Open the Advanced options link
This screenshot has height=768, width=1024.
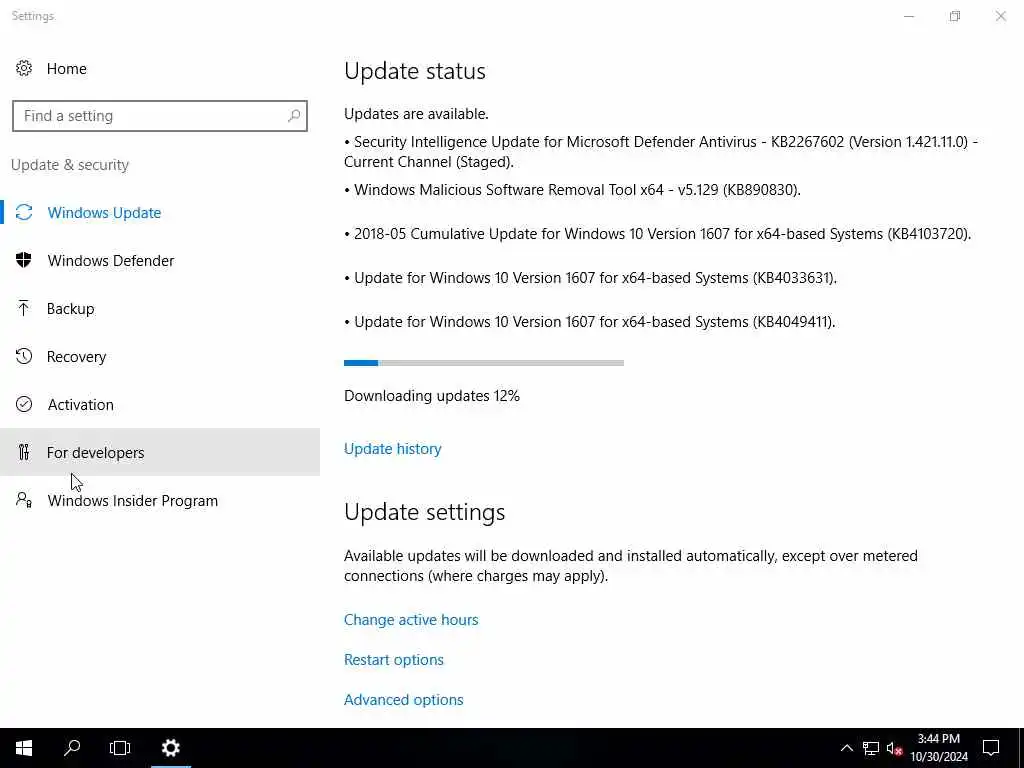pyautogui.click(x=404, y=699)
